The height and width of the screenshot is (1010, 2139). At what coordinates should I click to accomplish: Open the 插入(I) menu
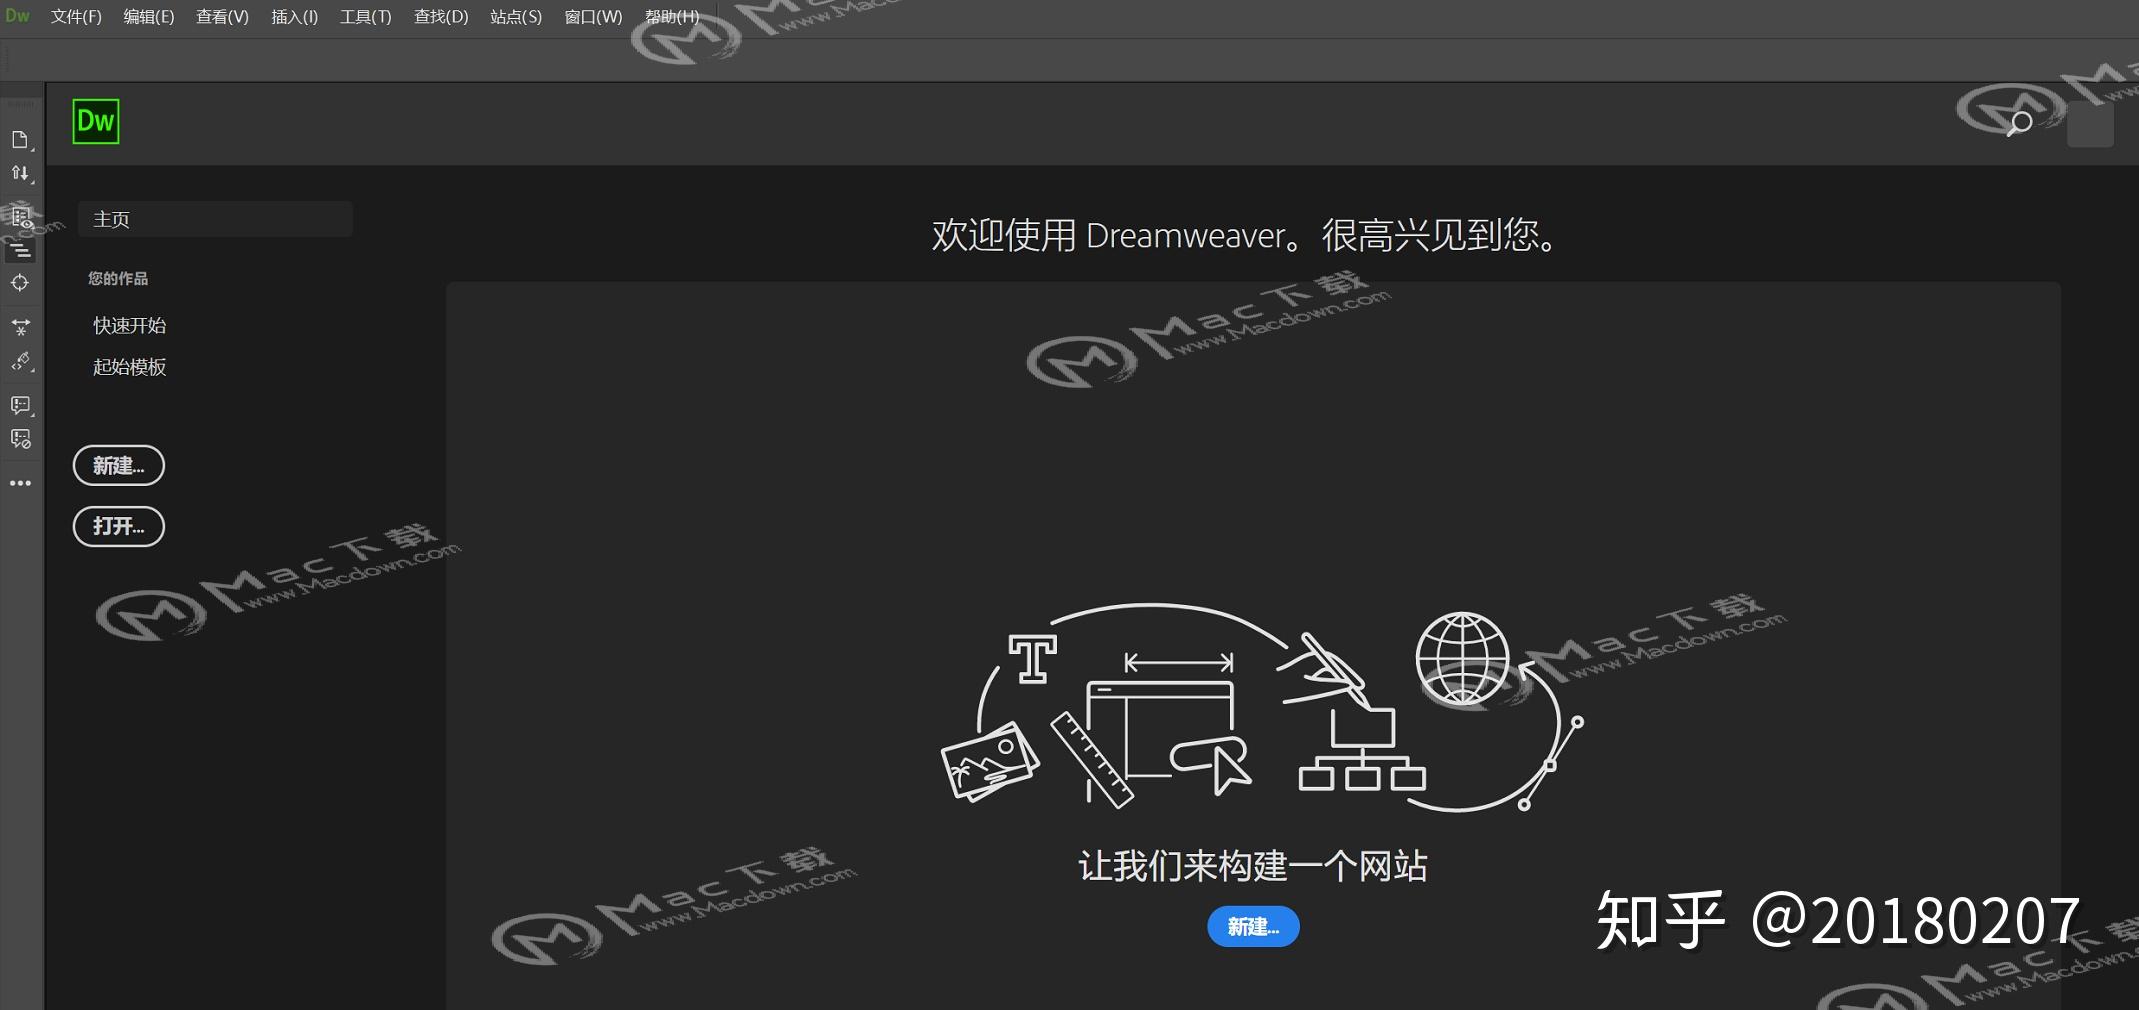coord(295,17)
